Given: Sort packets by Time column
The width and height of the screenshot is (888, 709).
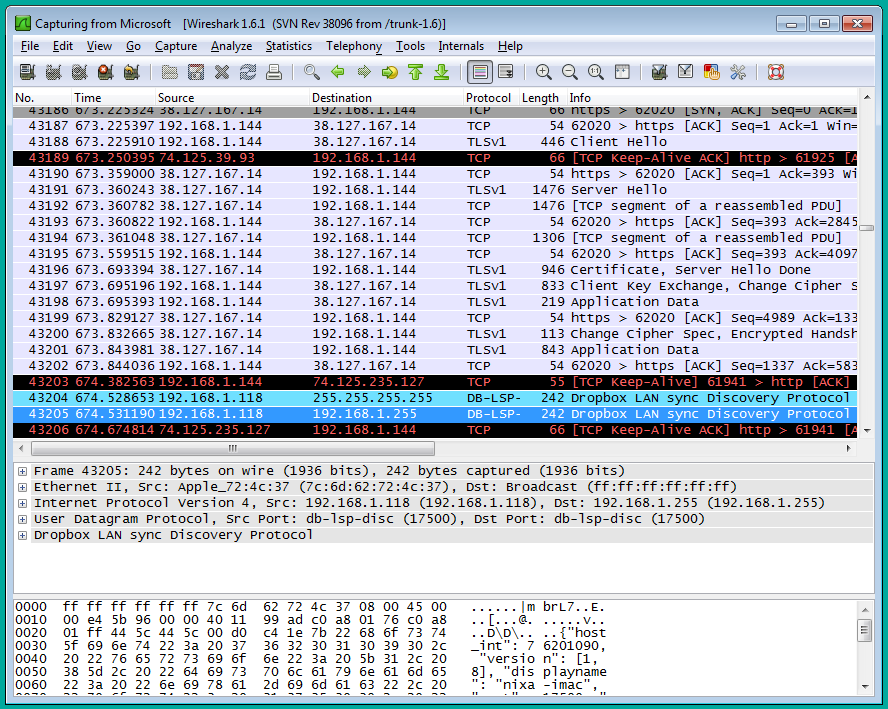Looking at the screenshot, I should (x=113, y=97).
